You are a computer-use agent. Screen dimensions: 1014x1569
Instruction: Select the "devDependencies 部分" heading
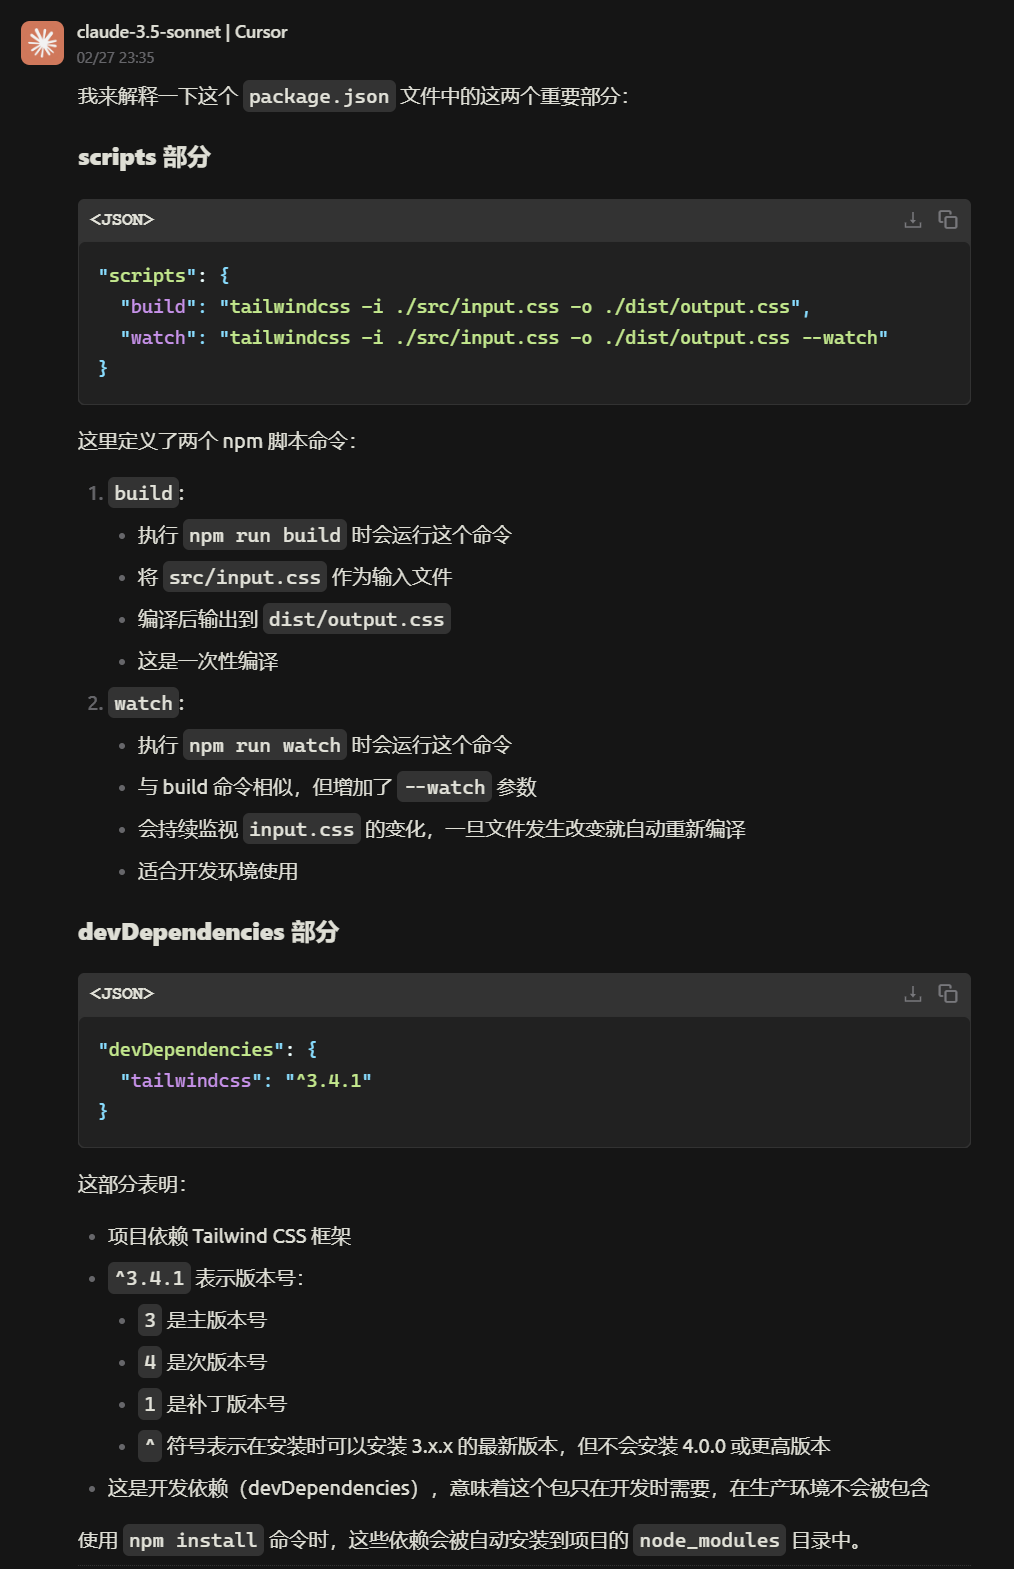click(x=208, y=932)
